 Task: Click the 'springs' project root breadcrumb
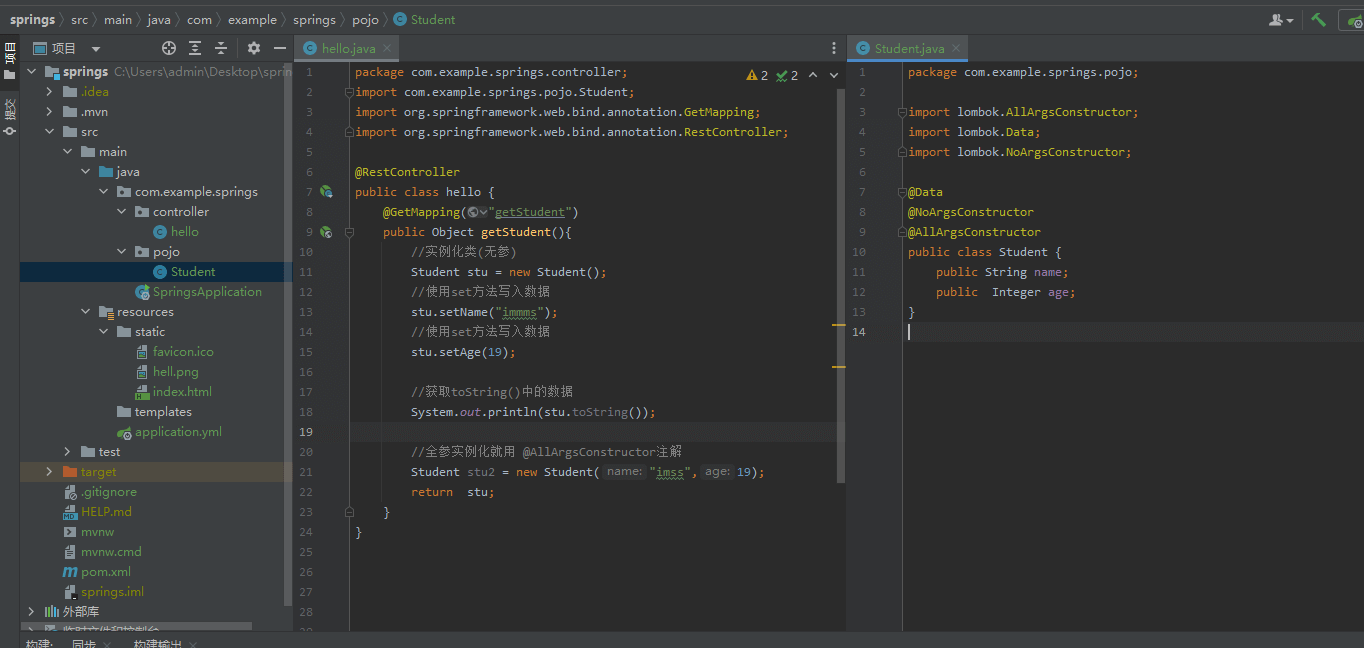point(33,19)
